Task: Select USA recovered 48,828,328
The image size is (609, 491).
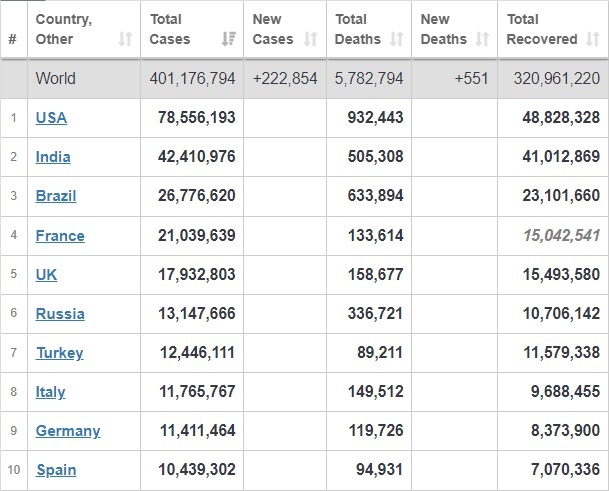Action: (561, 117)
